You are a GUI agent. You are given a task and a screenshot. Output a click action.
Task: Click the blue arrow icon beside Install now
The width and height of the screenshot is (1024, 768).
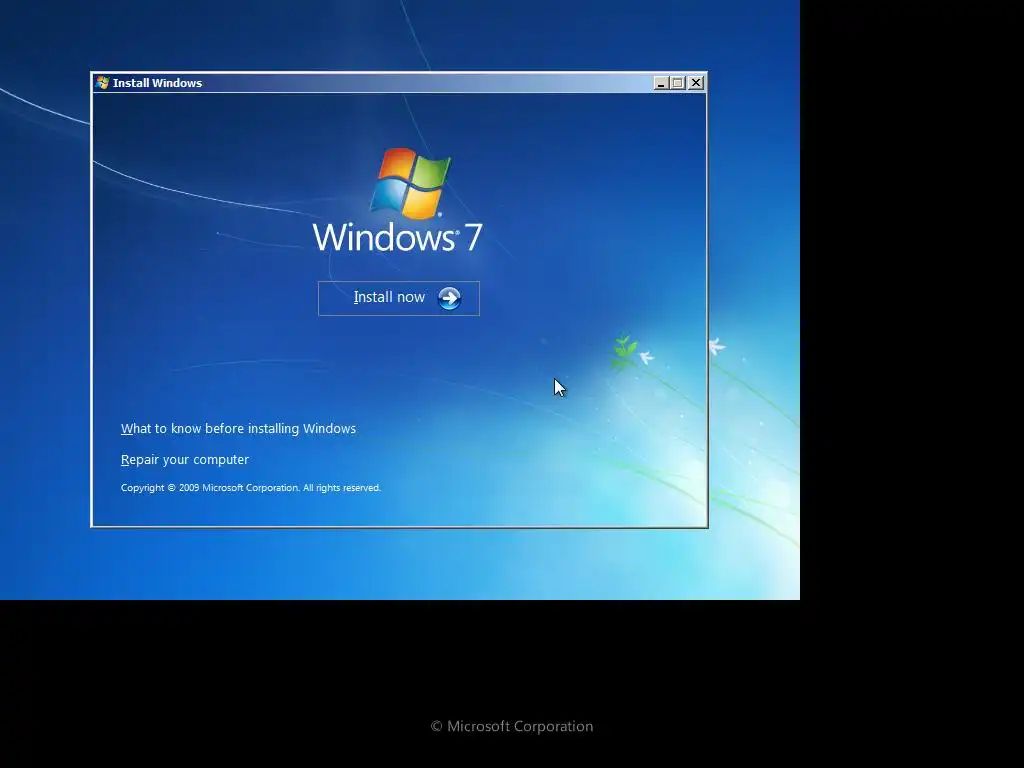coord(449,298)
